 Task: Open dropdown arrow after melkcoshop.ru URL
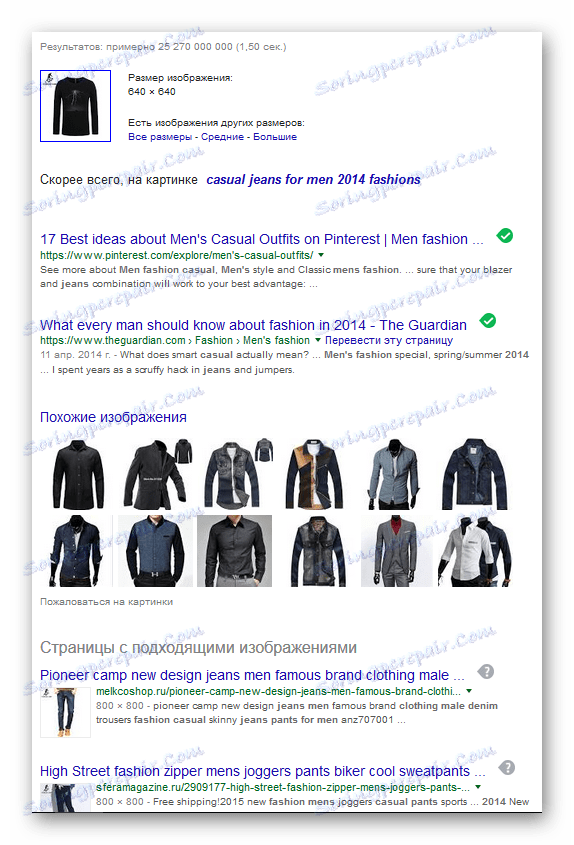469,691
